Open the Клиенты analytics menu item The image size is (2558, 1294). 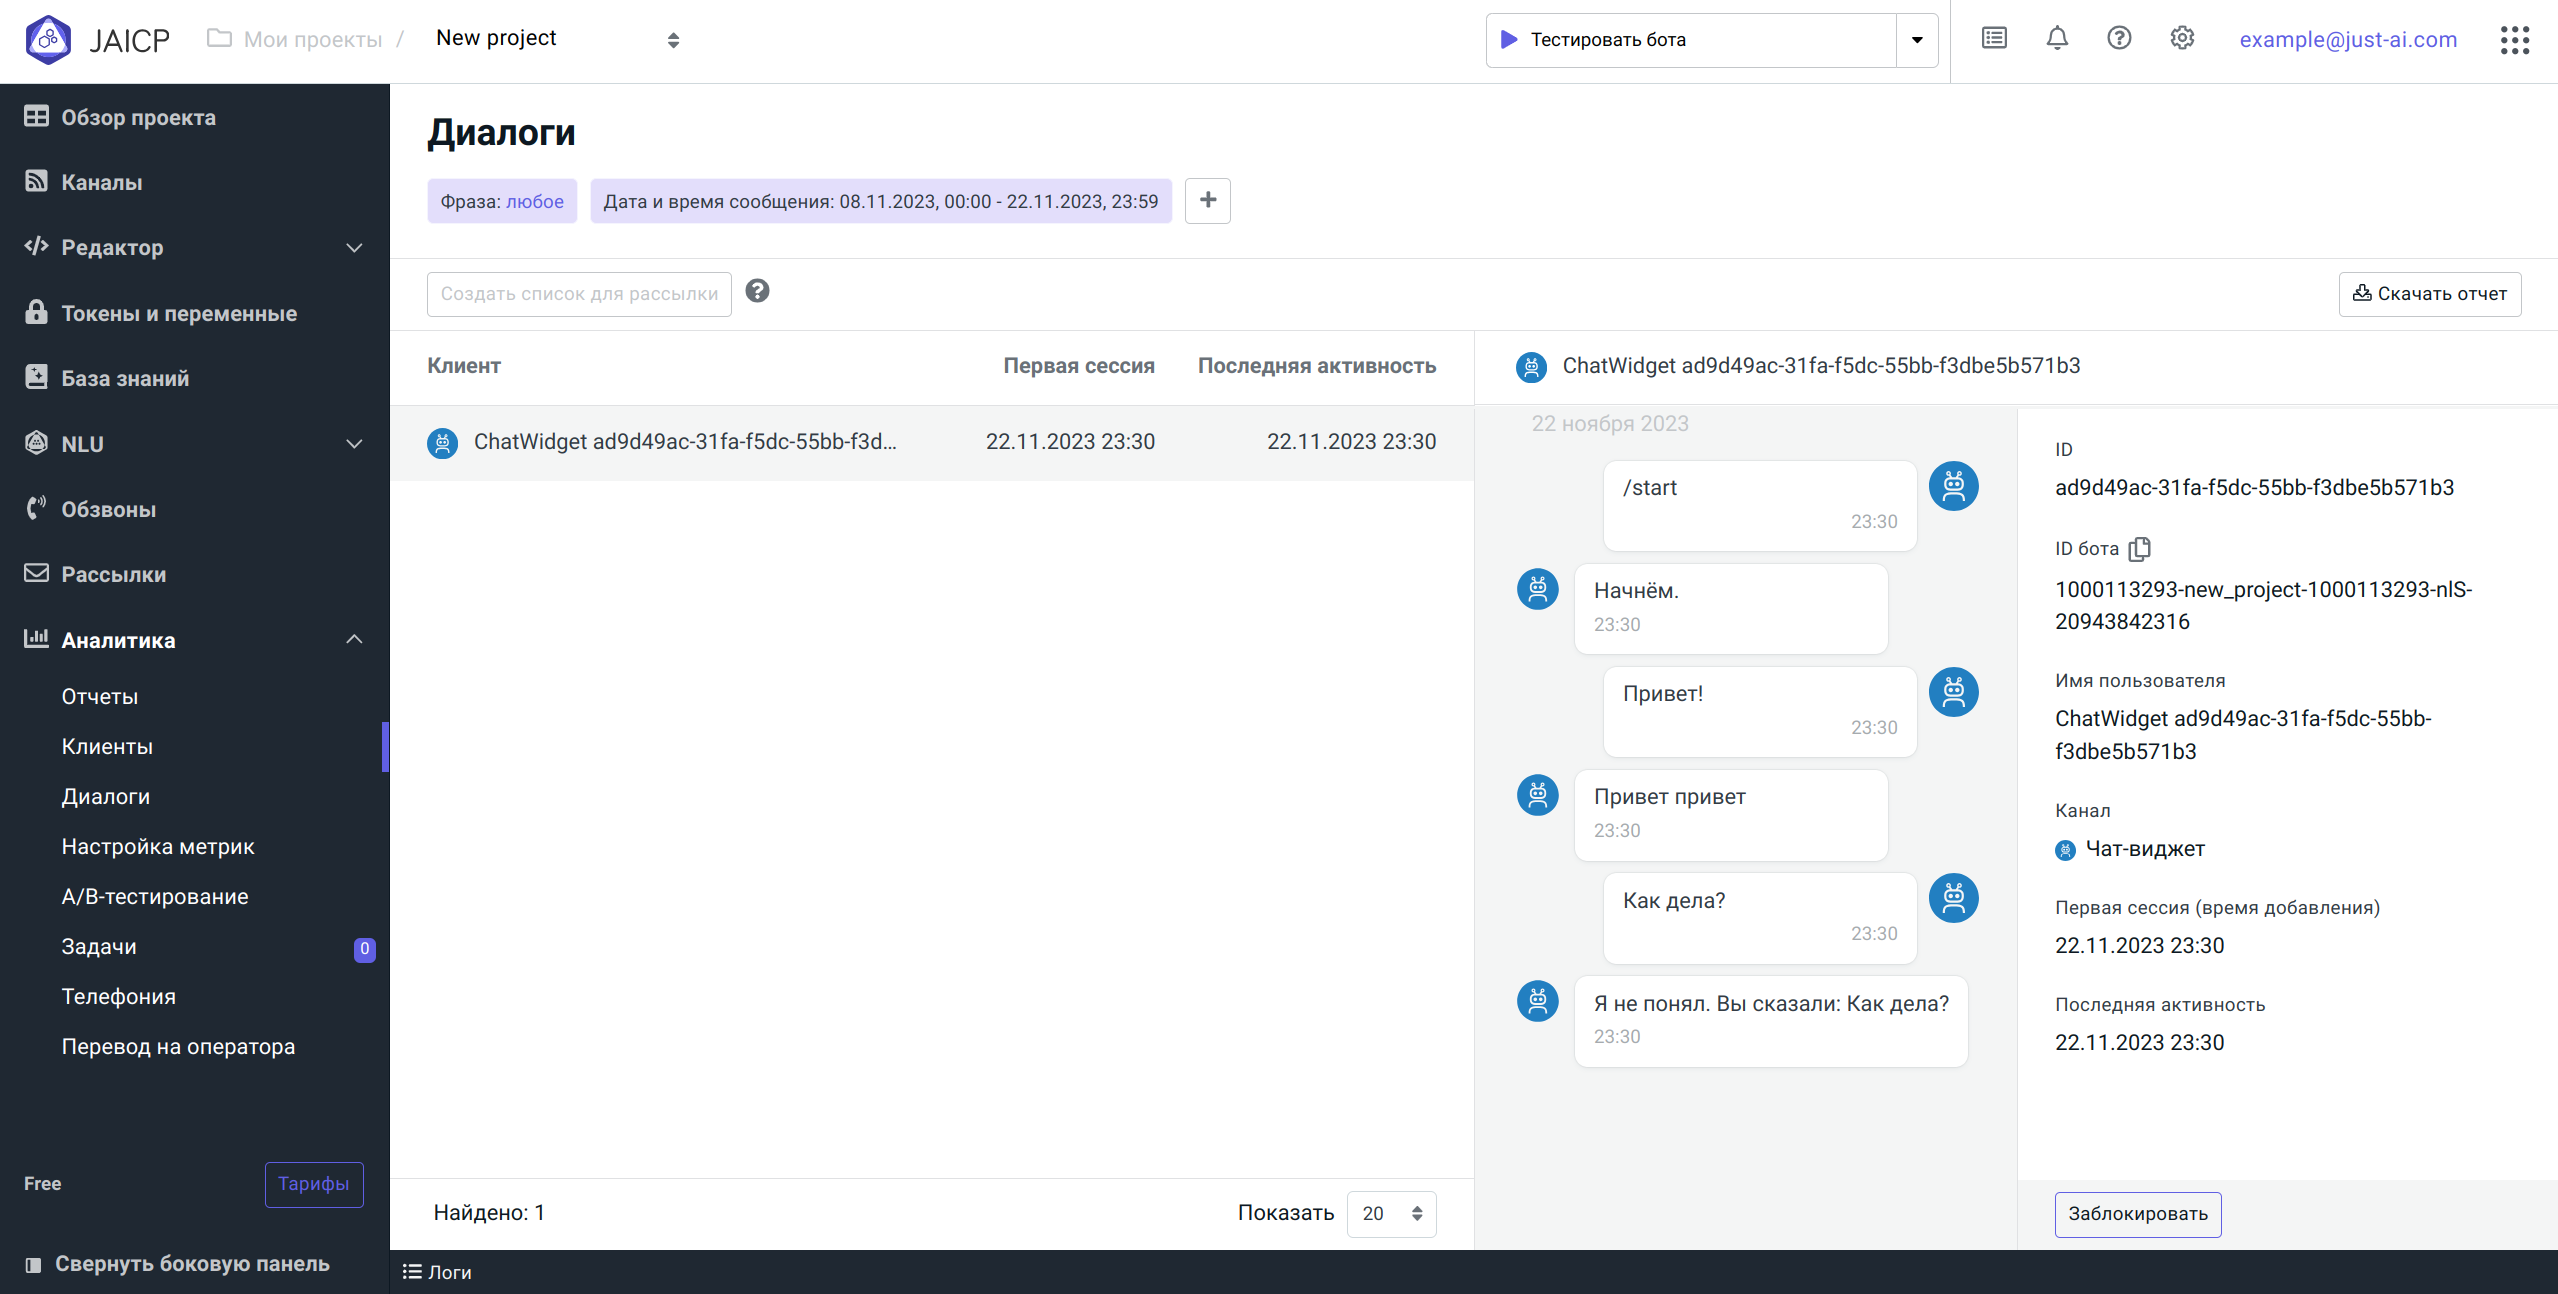point(107,746)
